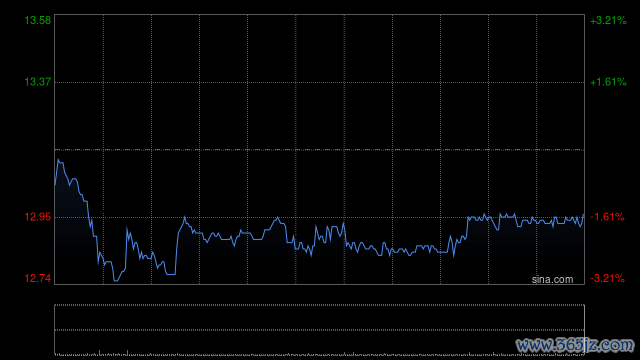Click the -1.61% percentage label
This screenshot has height=360, width=640.
607,217
